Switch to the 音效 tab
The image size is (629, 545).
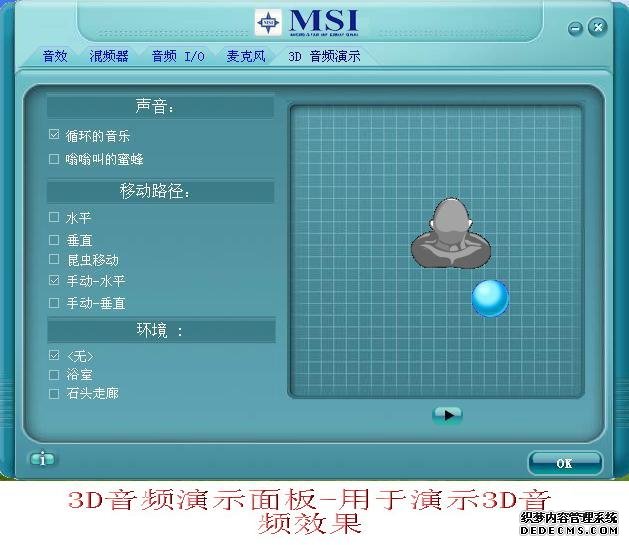(x=55, y=56)
